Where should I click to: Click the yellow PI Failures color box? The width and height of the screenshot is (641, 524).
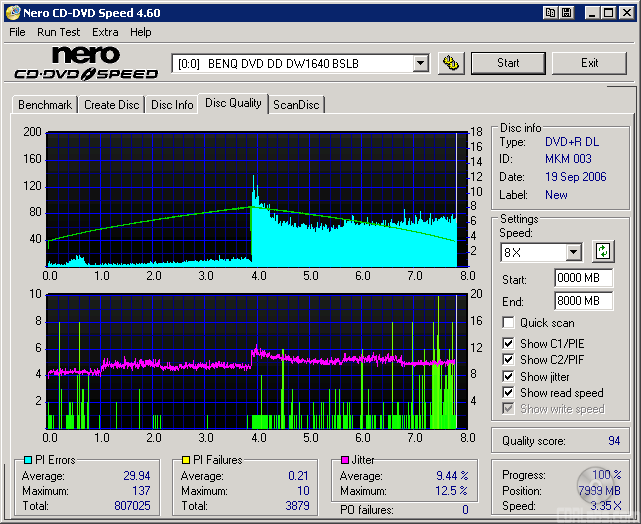185,460
